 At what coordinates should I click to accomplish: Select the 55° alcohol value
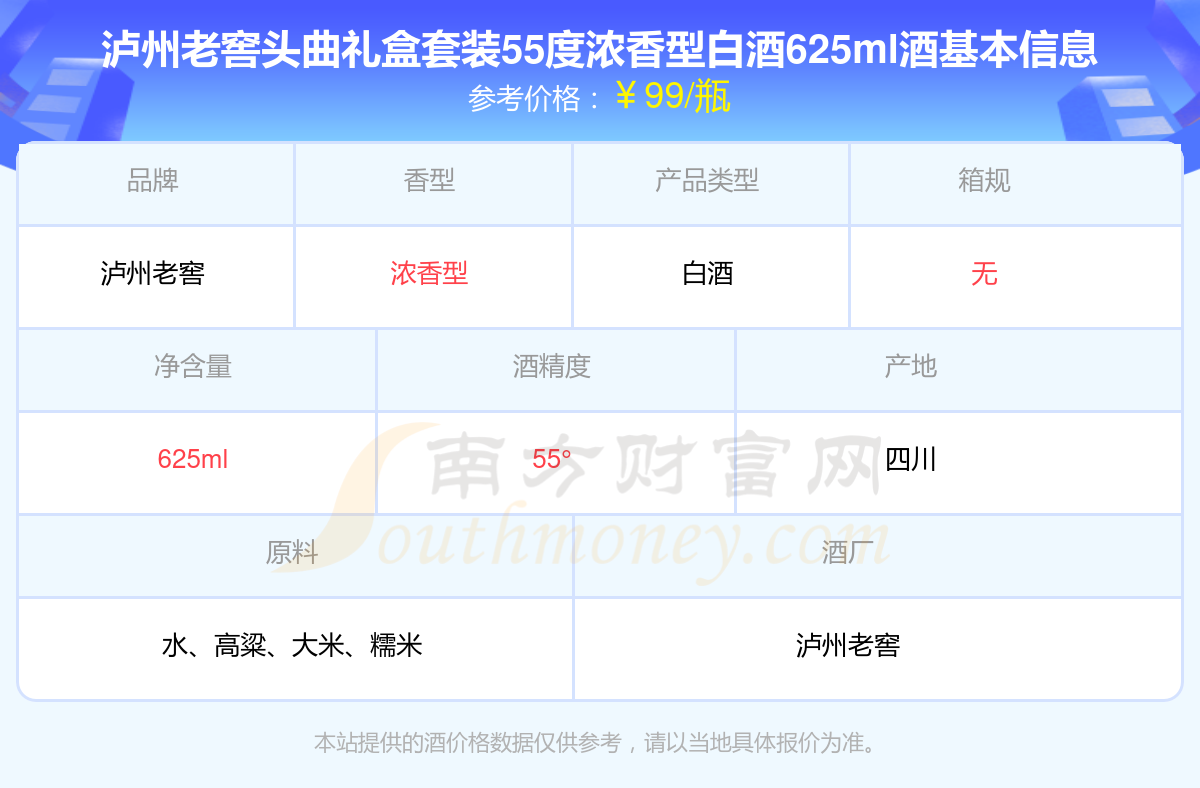[x=552, y=460]
